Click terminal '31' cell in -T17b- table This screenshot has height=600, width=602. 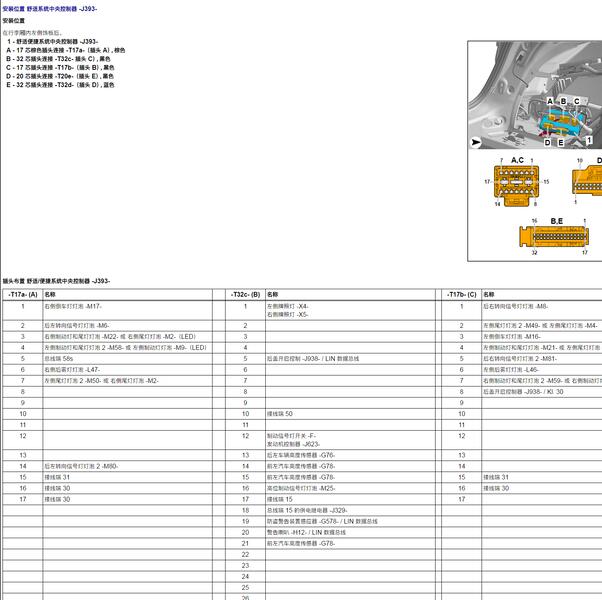click(x=542, y=477)
